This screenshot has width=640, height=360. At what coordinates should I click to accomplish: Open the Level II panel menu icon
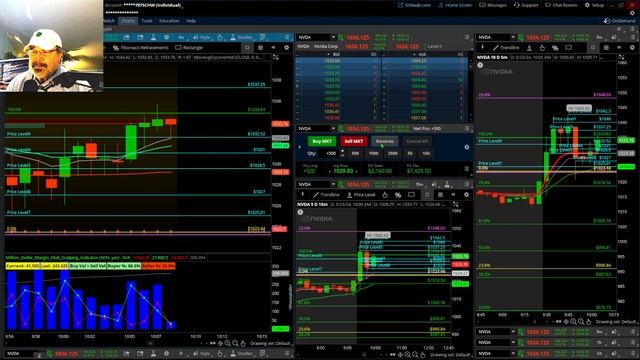pos(467,37)
